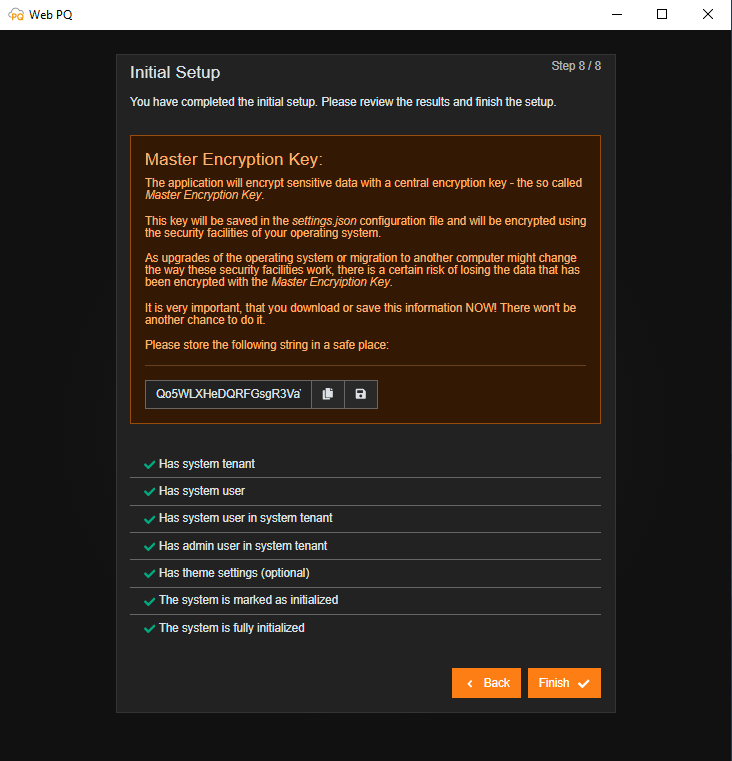Click the checkmark next to "Has system user"
This screenshot has width=732, height=761.
click(x=149, y=491)
